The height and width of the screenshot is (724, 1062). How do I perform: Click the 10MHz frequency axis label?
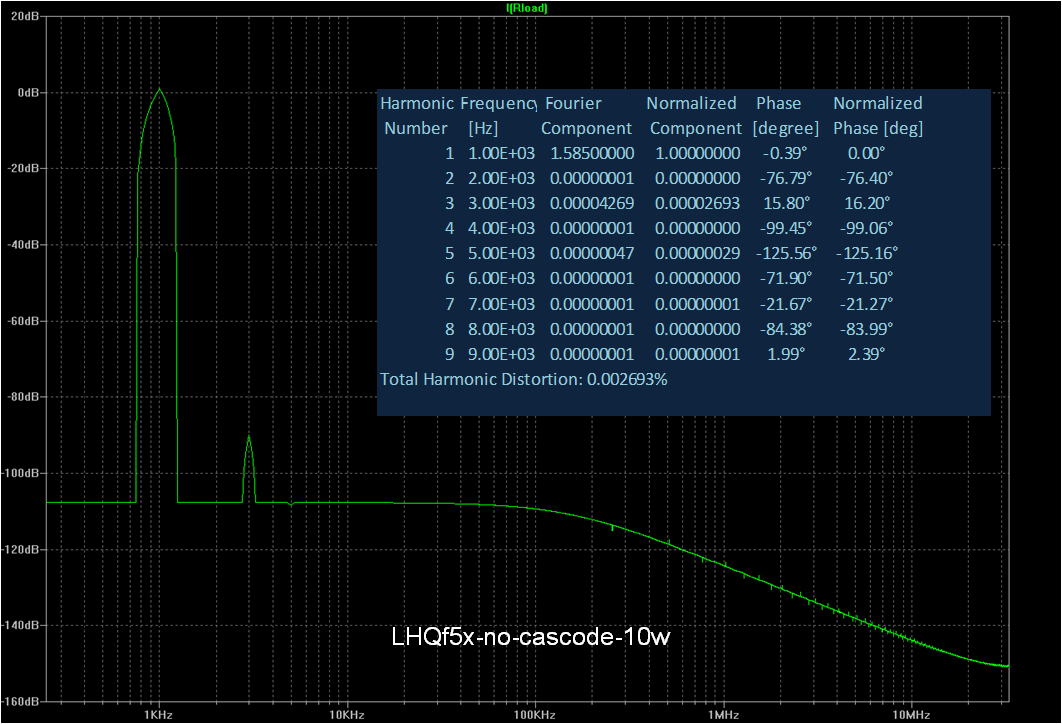(911, 715)
